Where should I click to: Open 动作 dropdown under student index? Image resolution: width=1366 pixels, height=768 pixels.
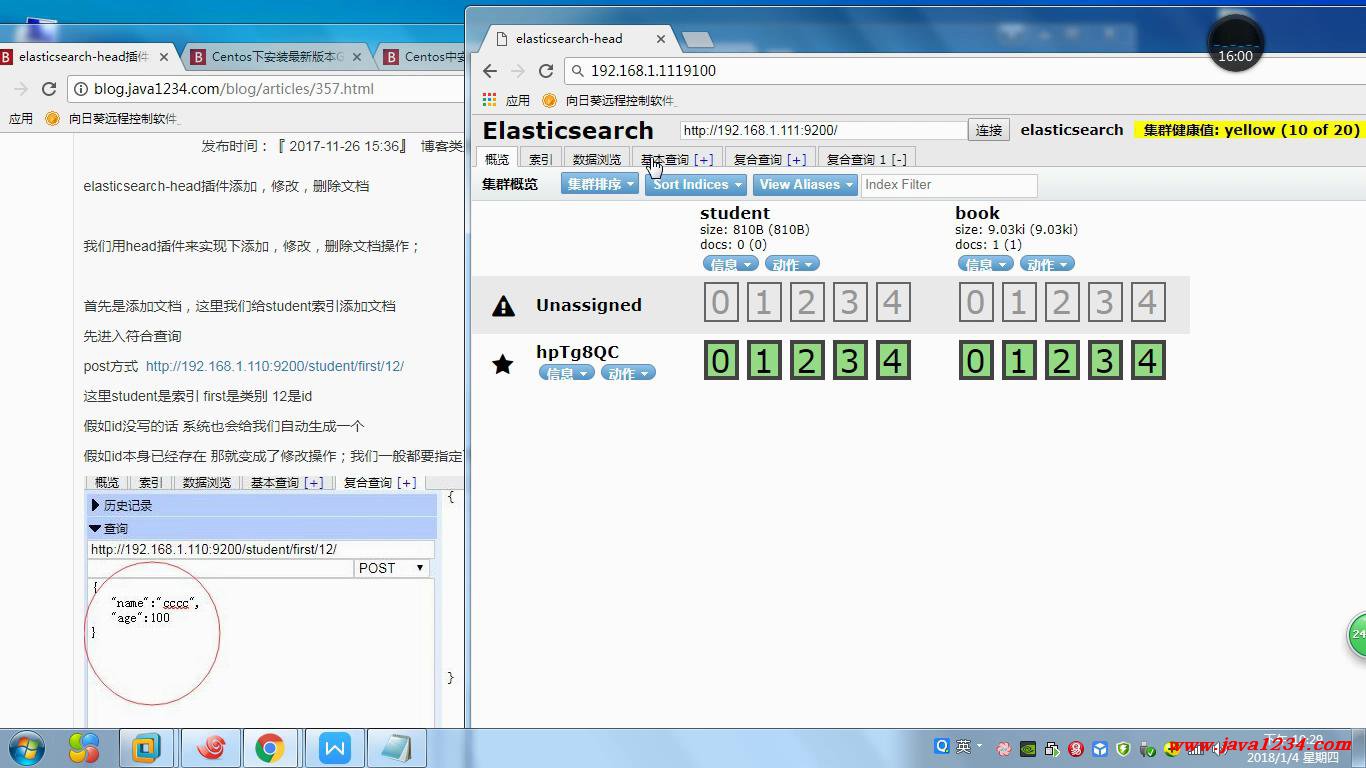792,264
